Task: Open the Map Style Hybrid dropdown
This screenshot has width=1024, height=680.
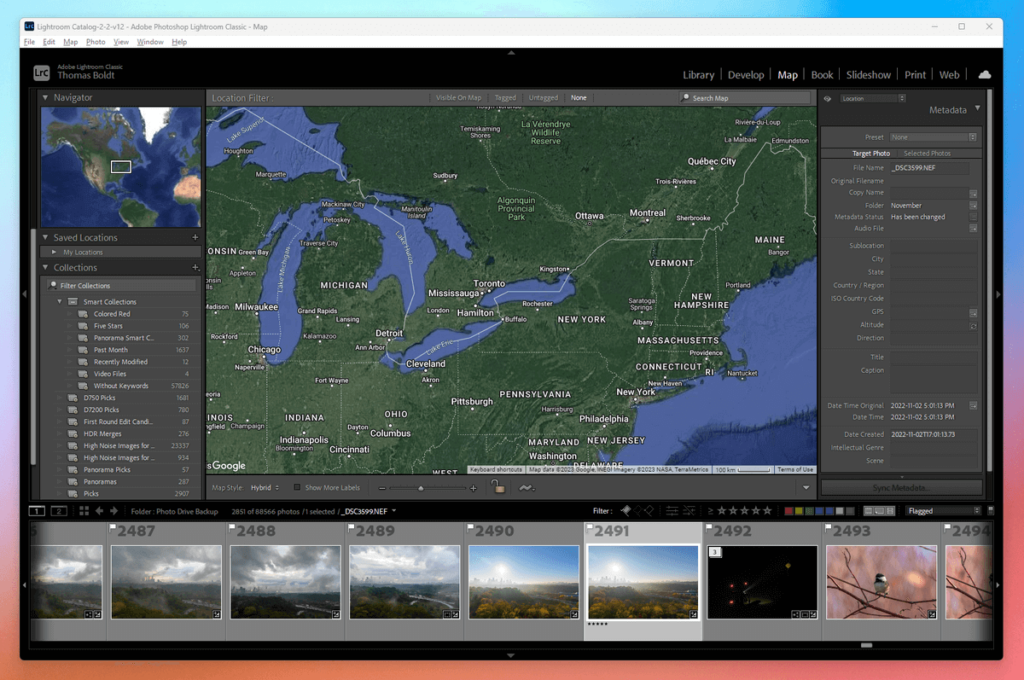Action: [265, 488]
